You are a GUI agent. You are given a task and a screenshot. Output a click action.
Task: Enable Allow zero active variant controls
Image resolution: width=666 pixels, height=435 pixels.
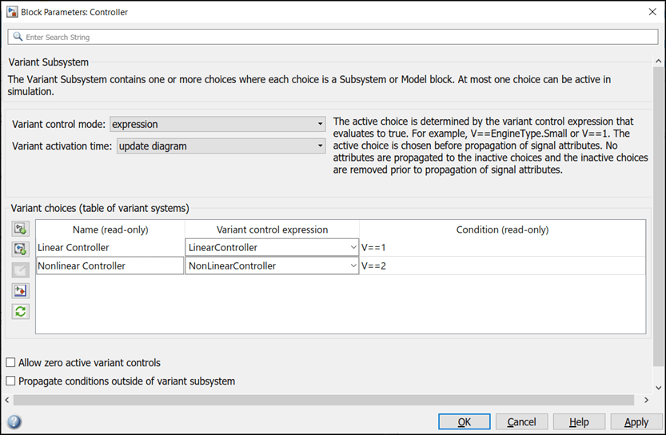pyautogui.click(x=11, y=363)
